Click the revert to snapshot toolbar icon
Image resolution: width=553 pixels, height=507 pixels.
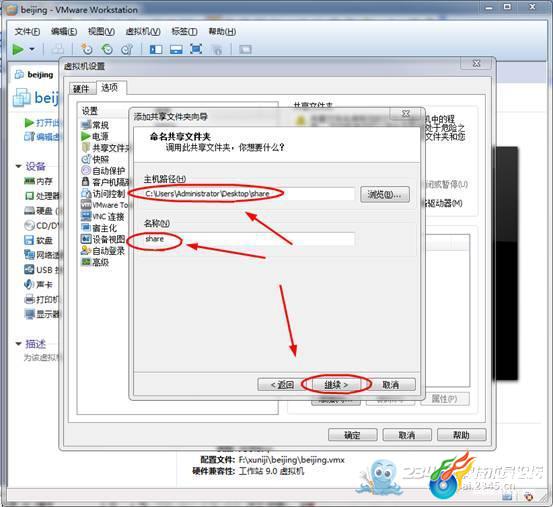point(107,49)
